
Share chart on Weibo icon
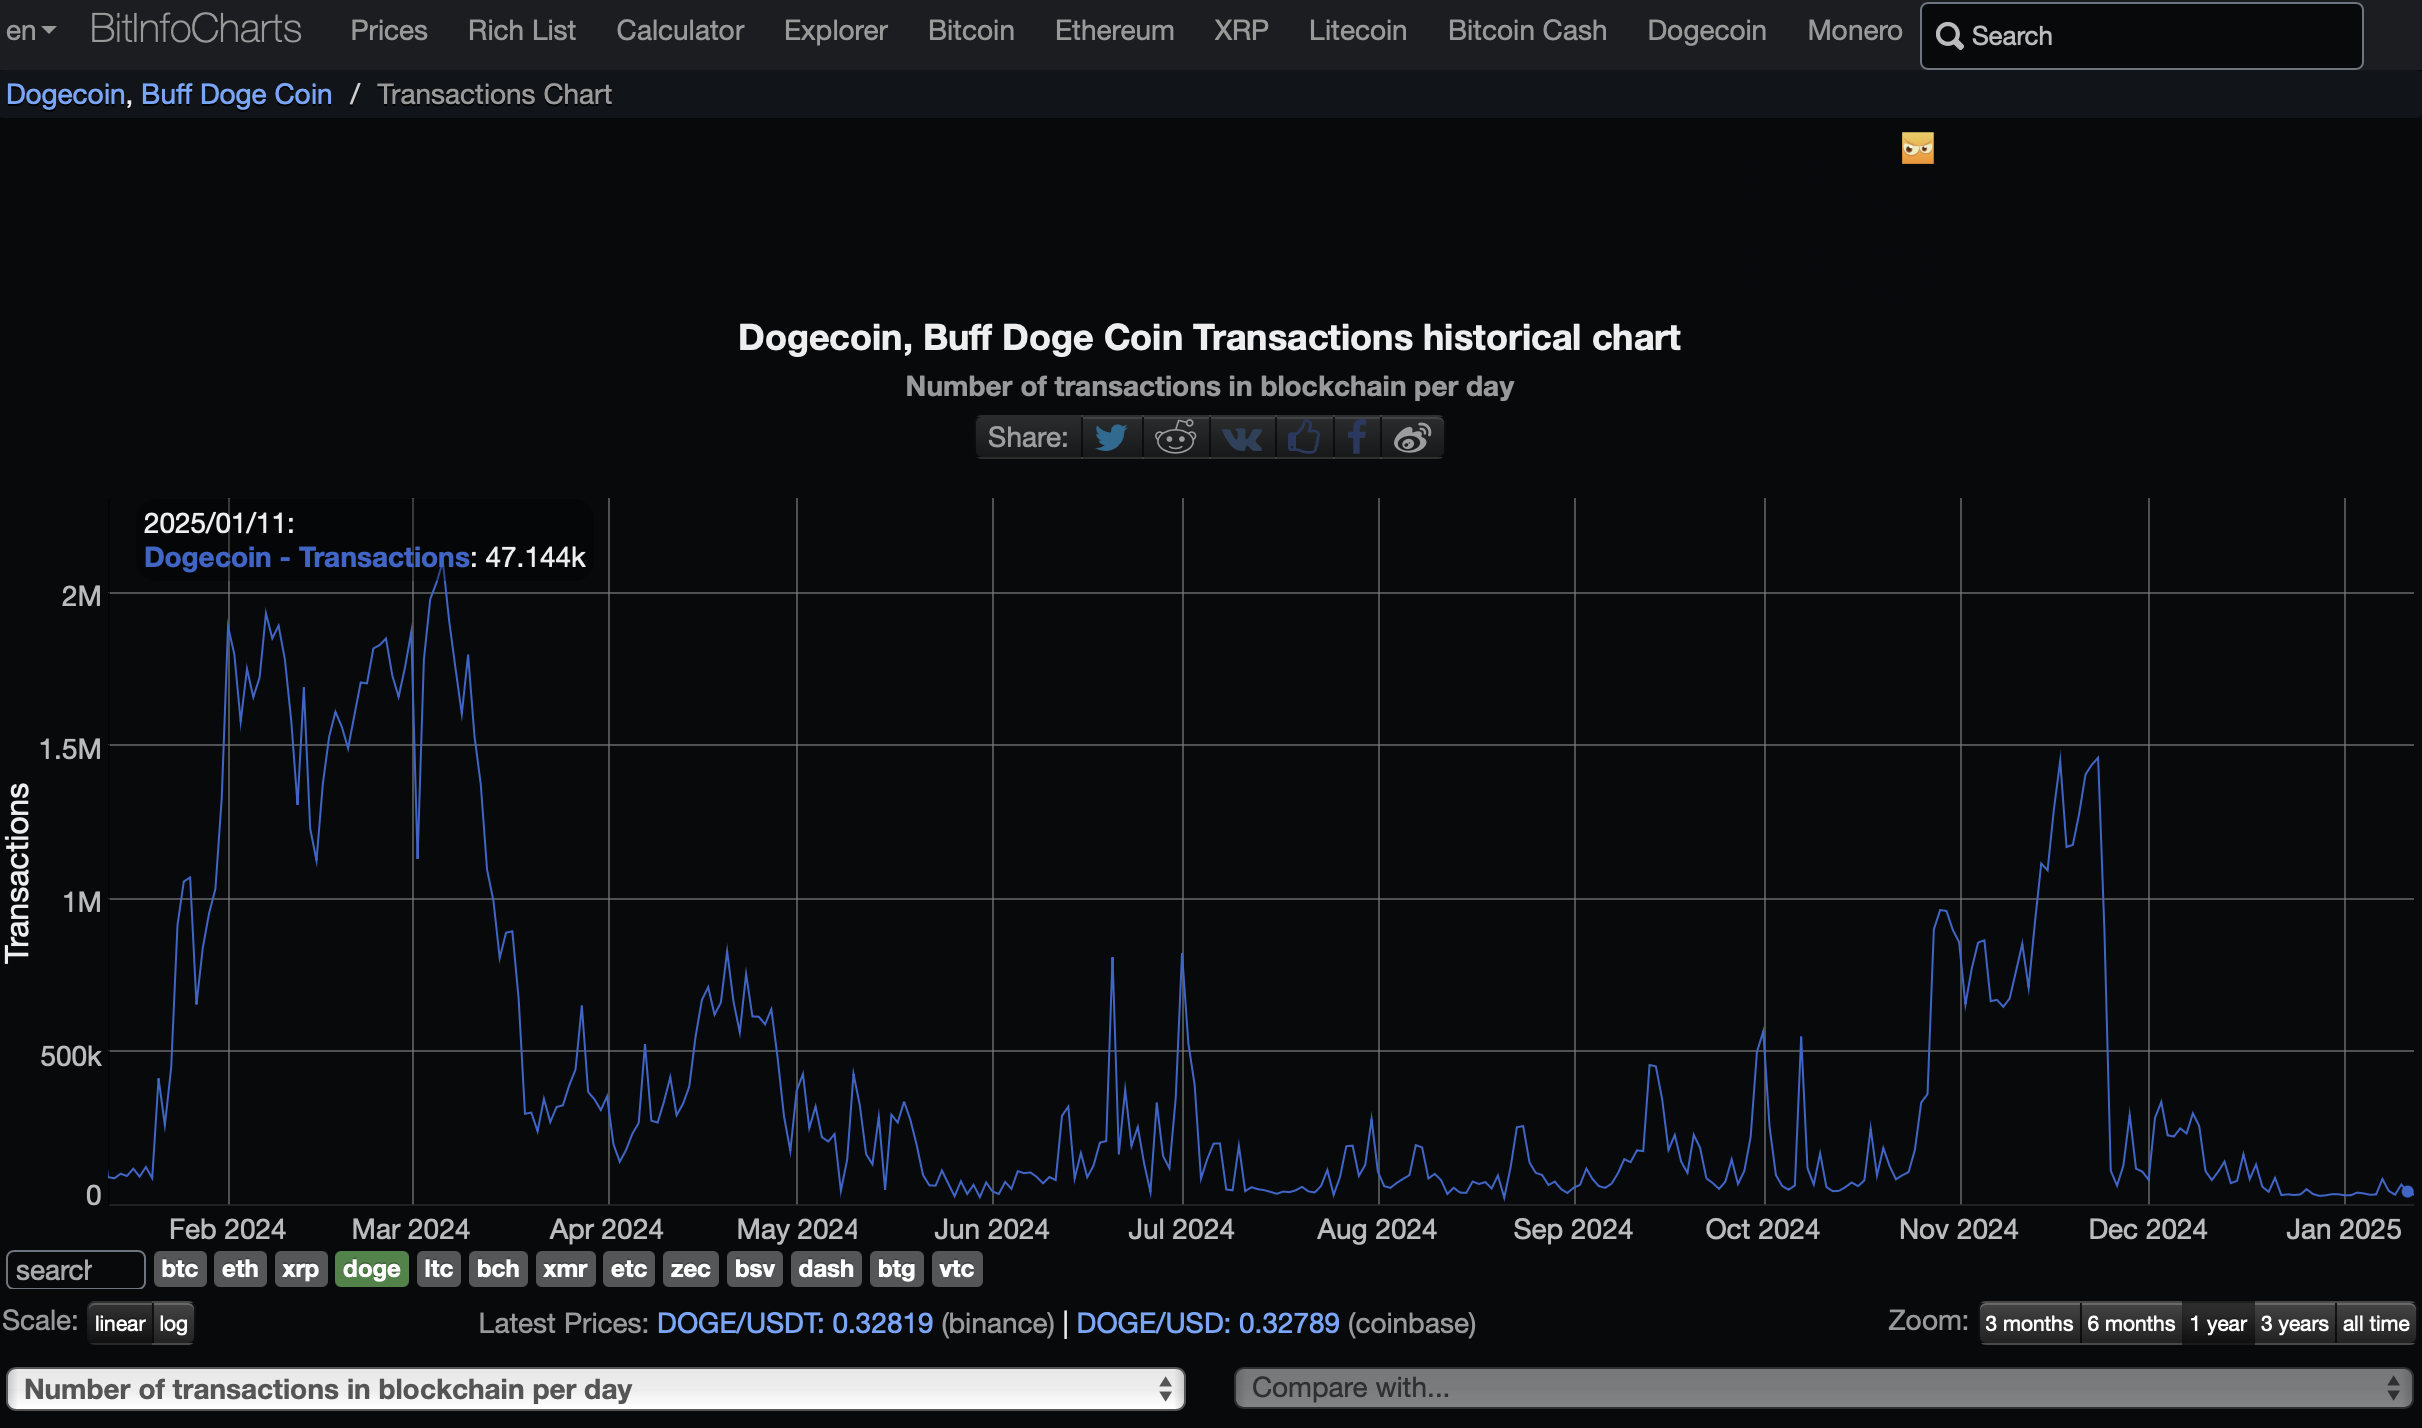coord(1412,438)
